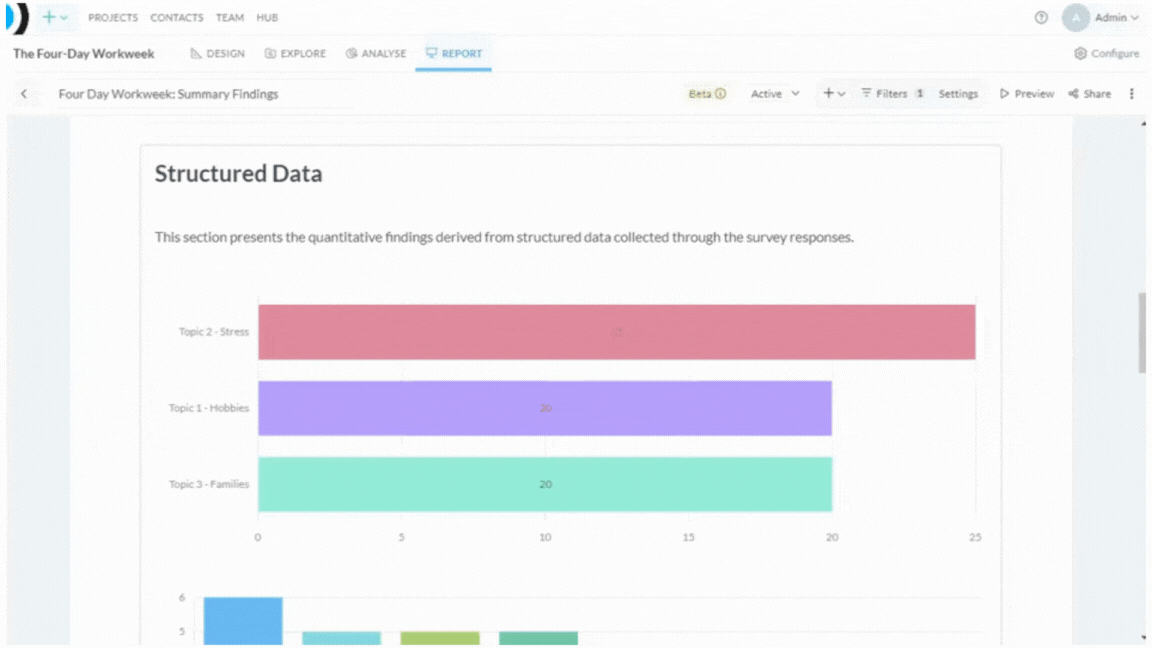Share the report

pyautogui.click(x=1090, y=94)
